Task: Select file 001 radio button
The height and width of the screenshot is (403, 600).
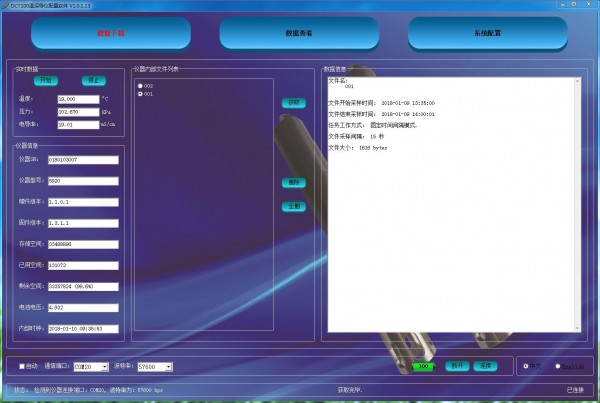Action: pyautogui.click(x=141, y=94)
